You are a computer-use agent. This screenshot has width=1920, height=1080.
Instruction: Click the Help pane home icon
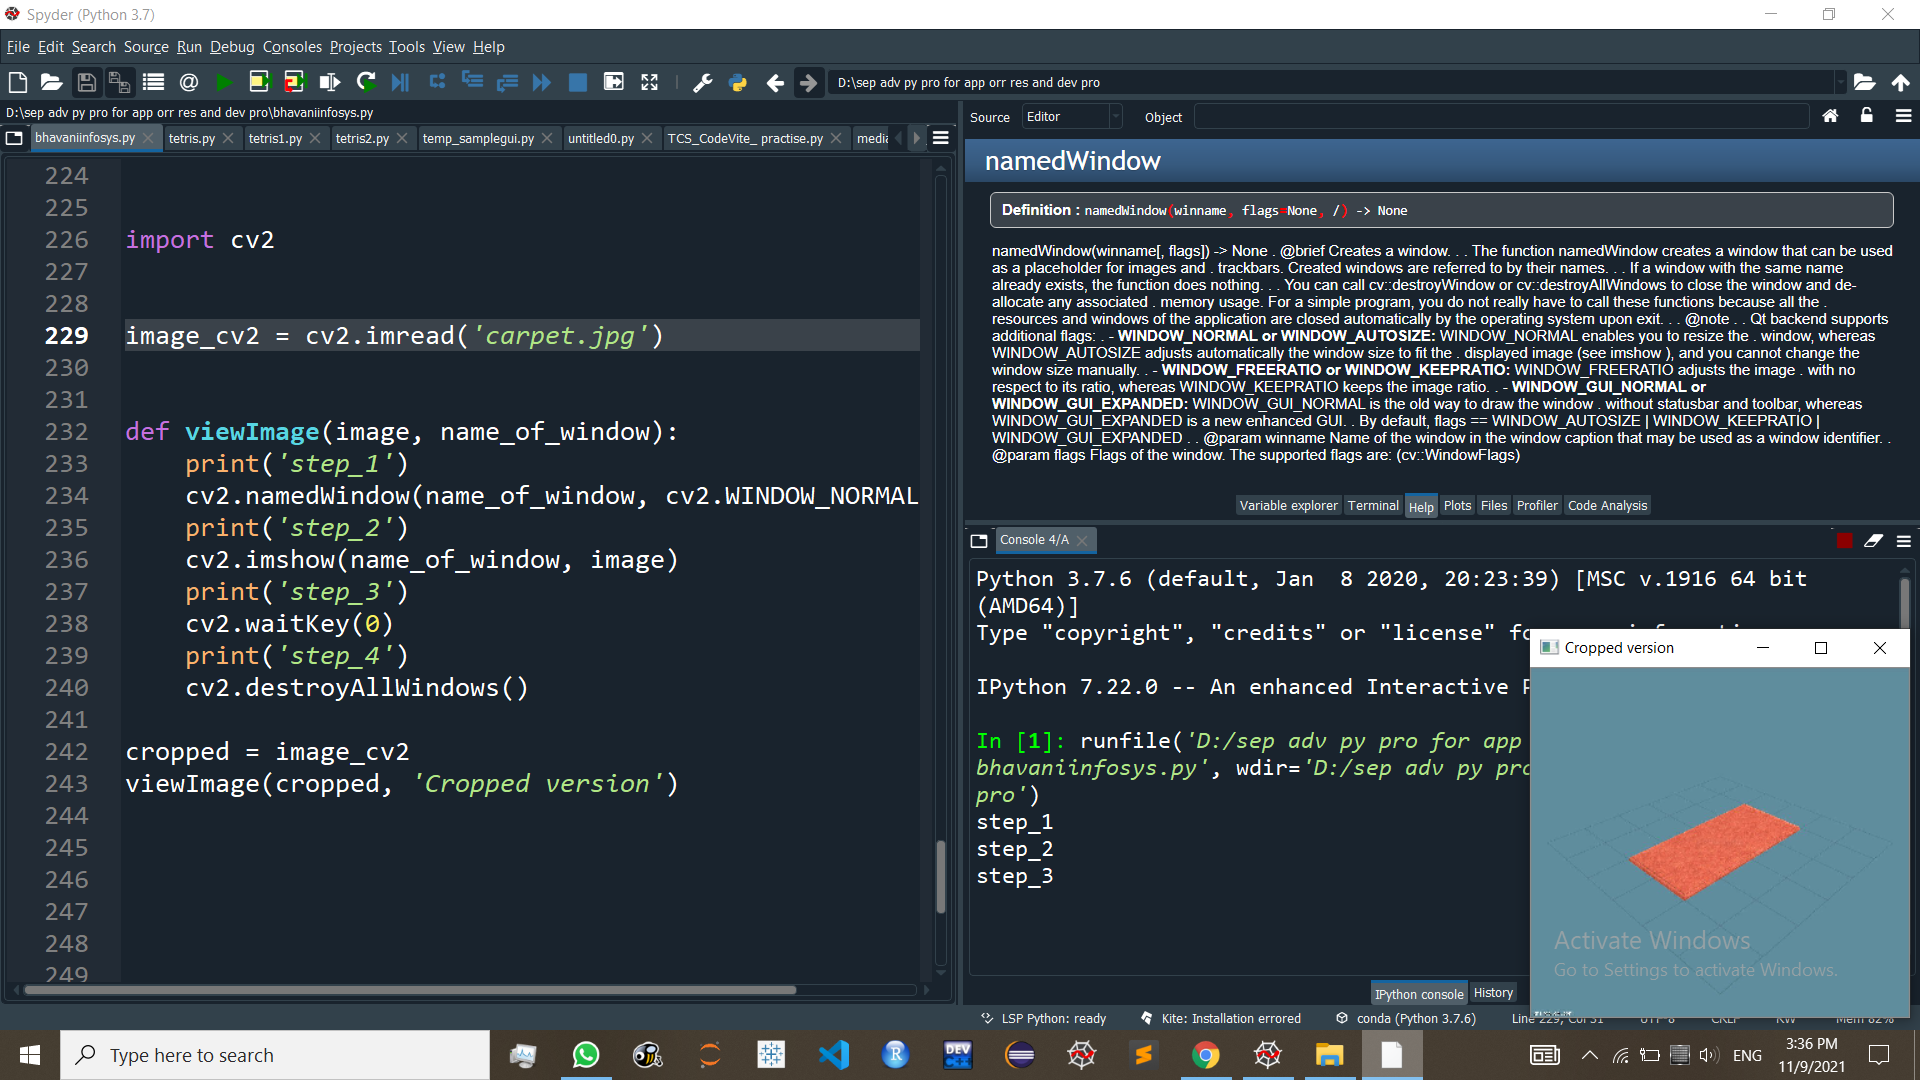1830,116
